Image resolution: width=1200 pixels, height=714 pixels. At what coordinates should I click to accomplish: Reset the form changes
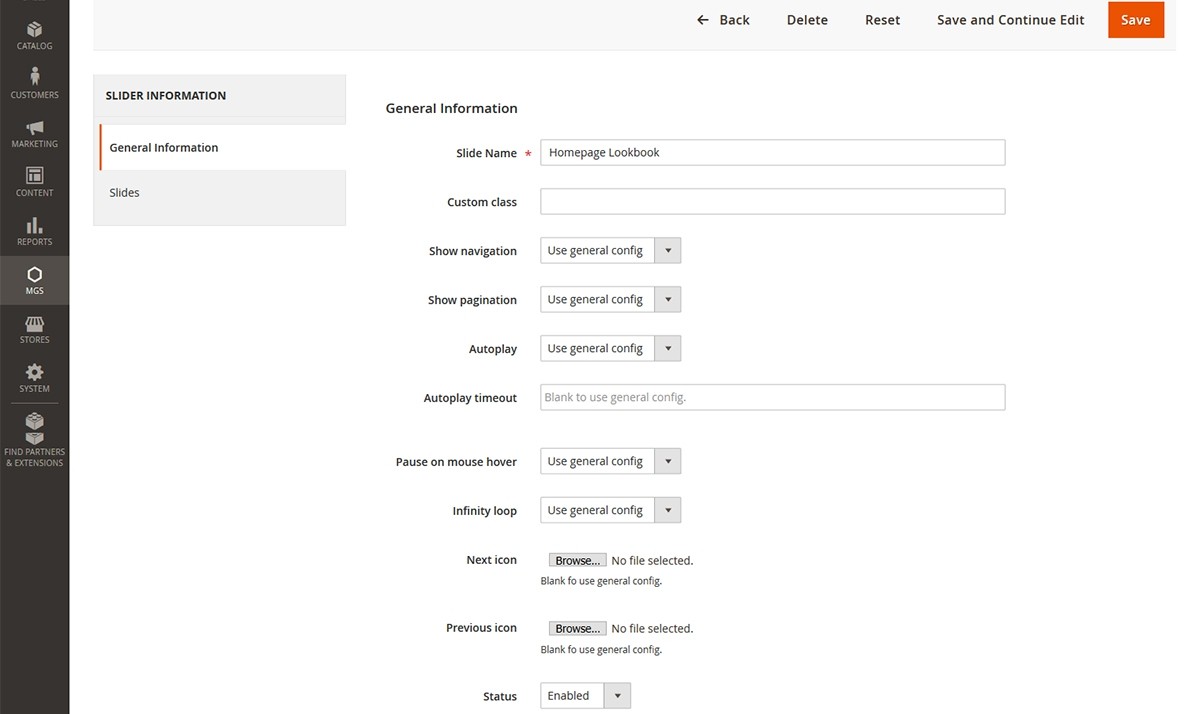[882, 20]
